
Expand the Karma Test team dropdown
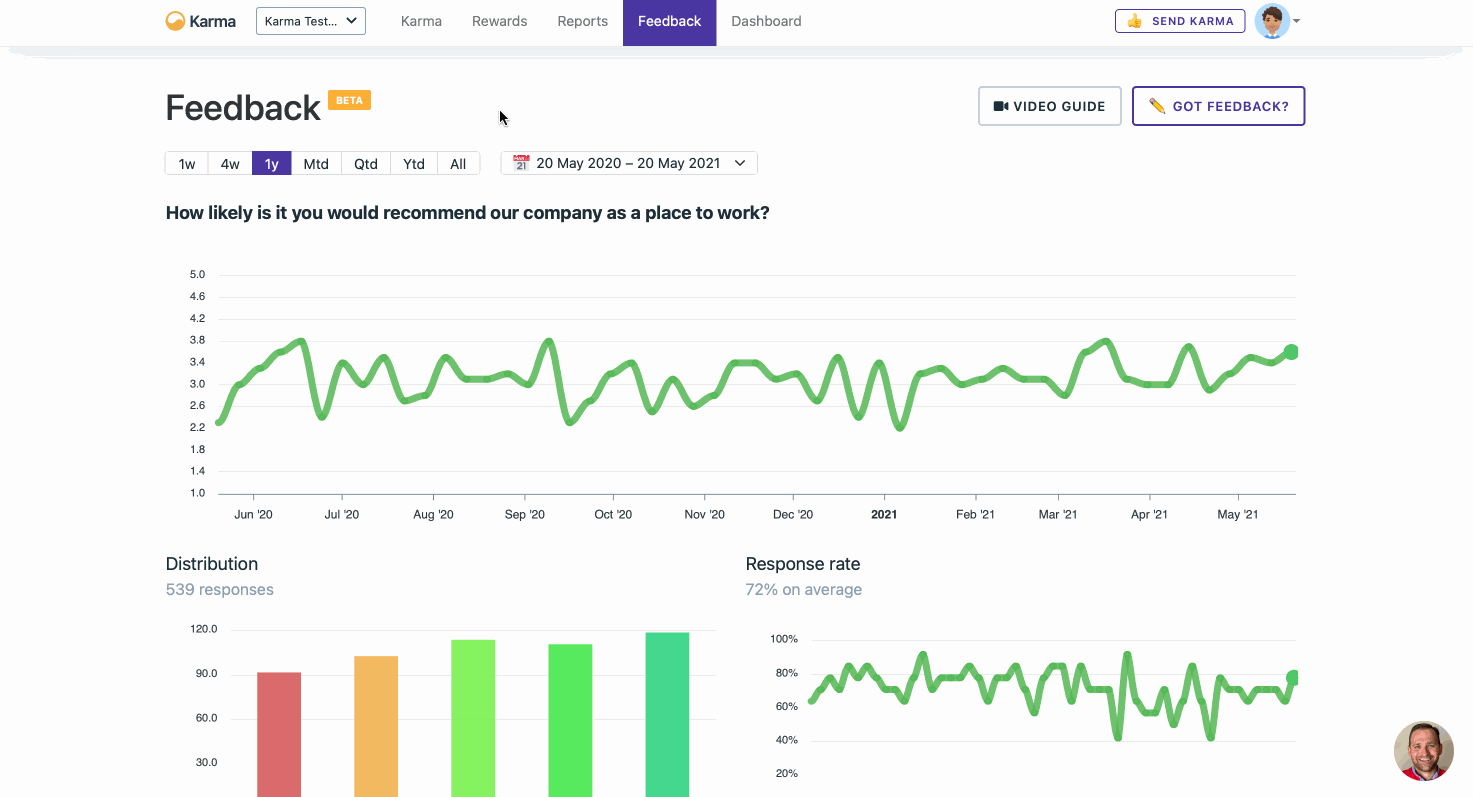311,21
